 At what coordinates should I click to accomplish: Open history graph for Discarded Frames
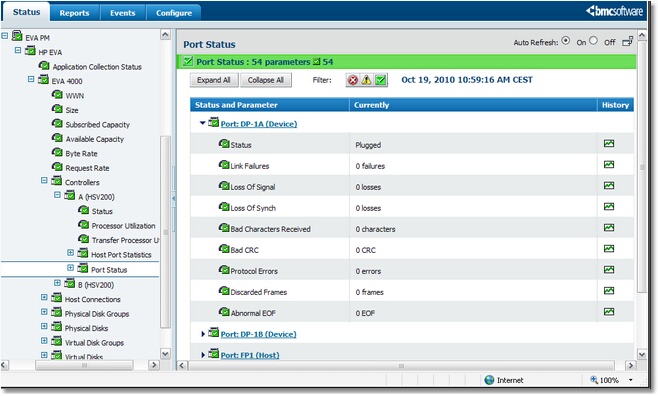(x=609, y=291)
